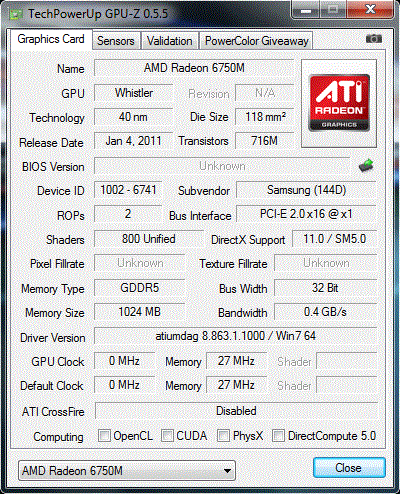The image size is (400, 494).
Task: Click the GPU-Z title bar app icon
Action: [16, 14]
